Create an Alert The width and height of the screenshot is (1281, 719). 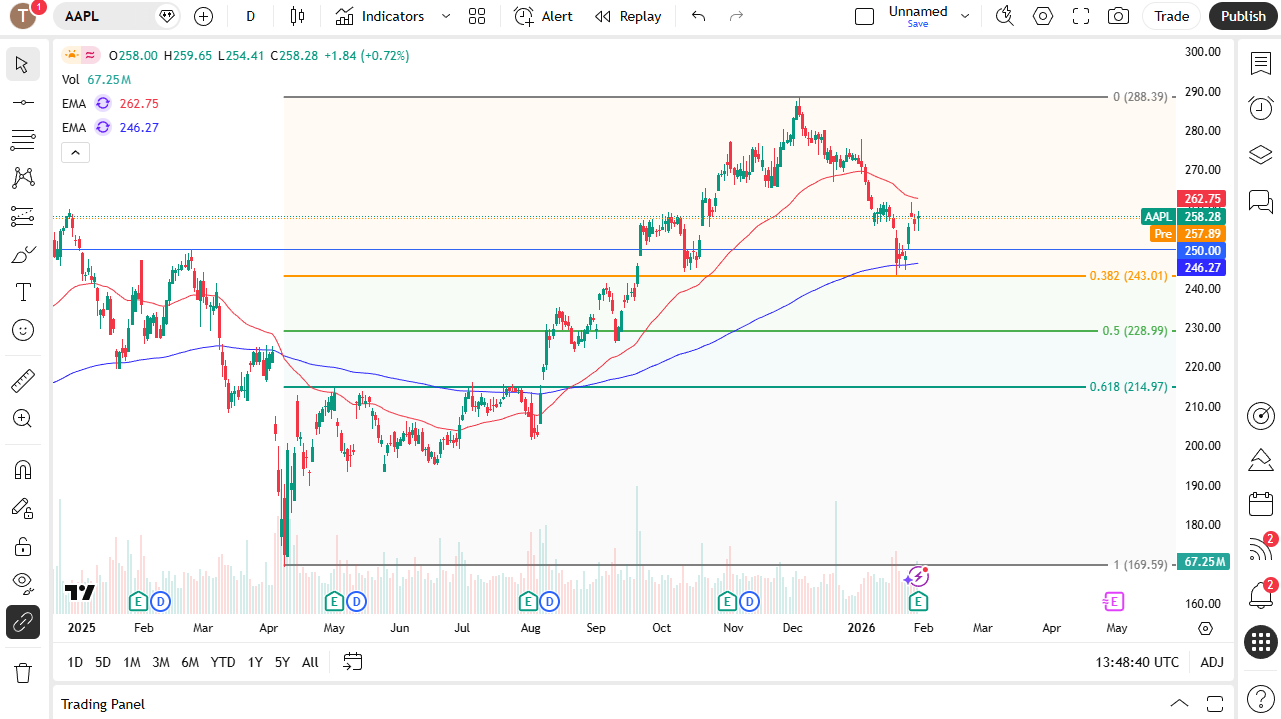(x=544, y=16)
